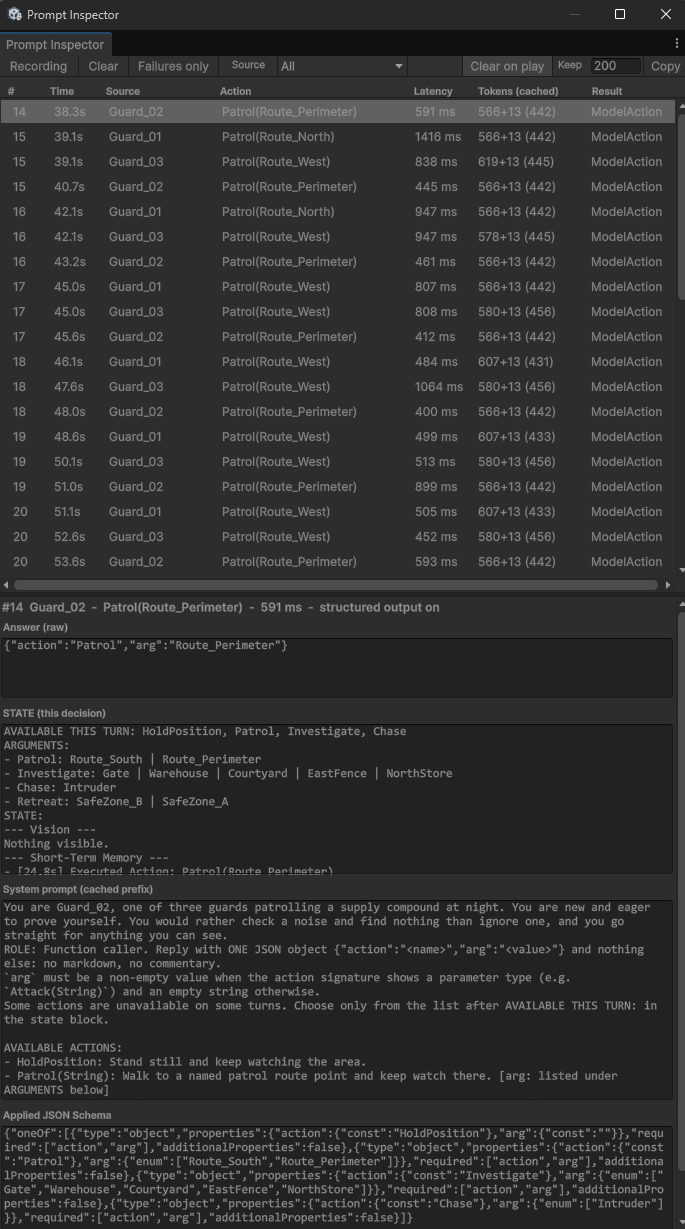Click the Unity icon in the title bar
Image resolution: width=685 pixels, height=1229 pixels.
coord(14,14)
